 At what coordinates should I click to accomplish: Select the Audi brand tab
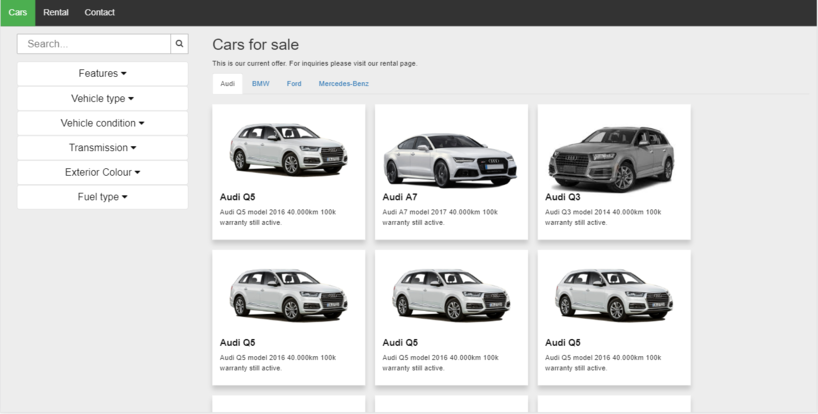pyautogui.click(x=227, y=84)
